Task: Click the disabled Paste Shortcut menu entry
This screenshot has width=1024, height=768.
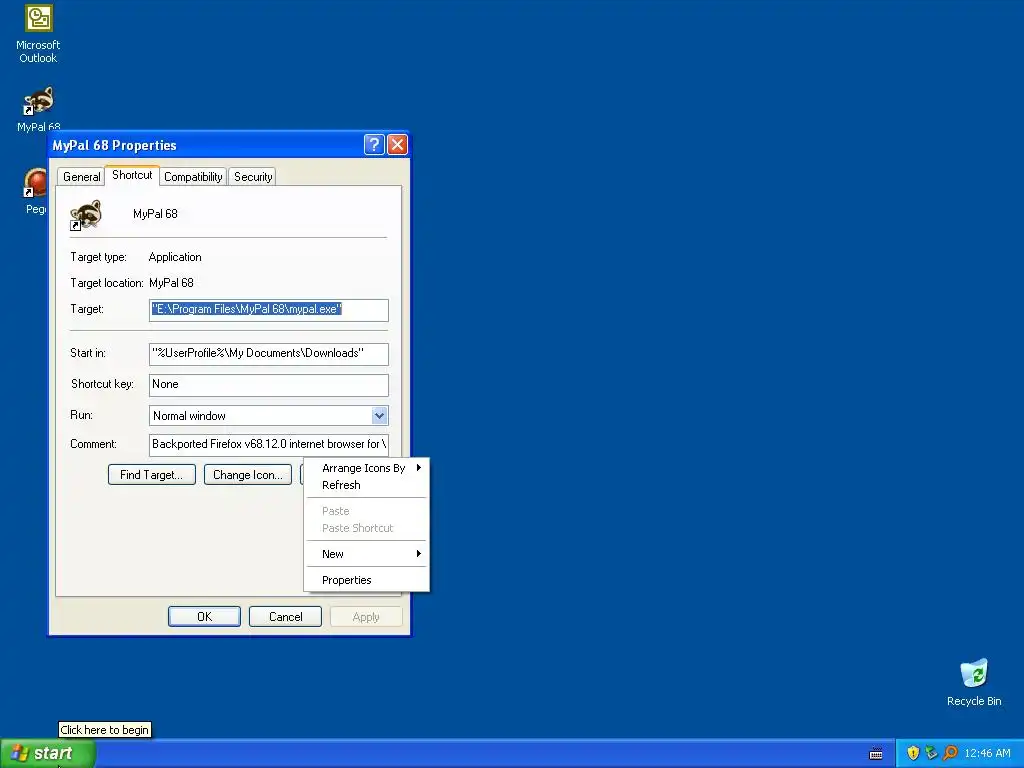Action: coord(366,528)
